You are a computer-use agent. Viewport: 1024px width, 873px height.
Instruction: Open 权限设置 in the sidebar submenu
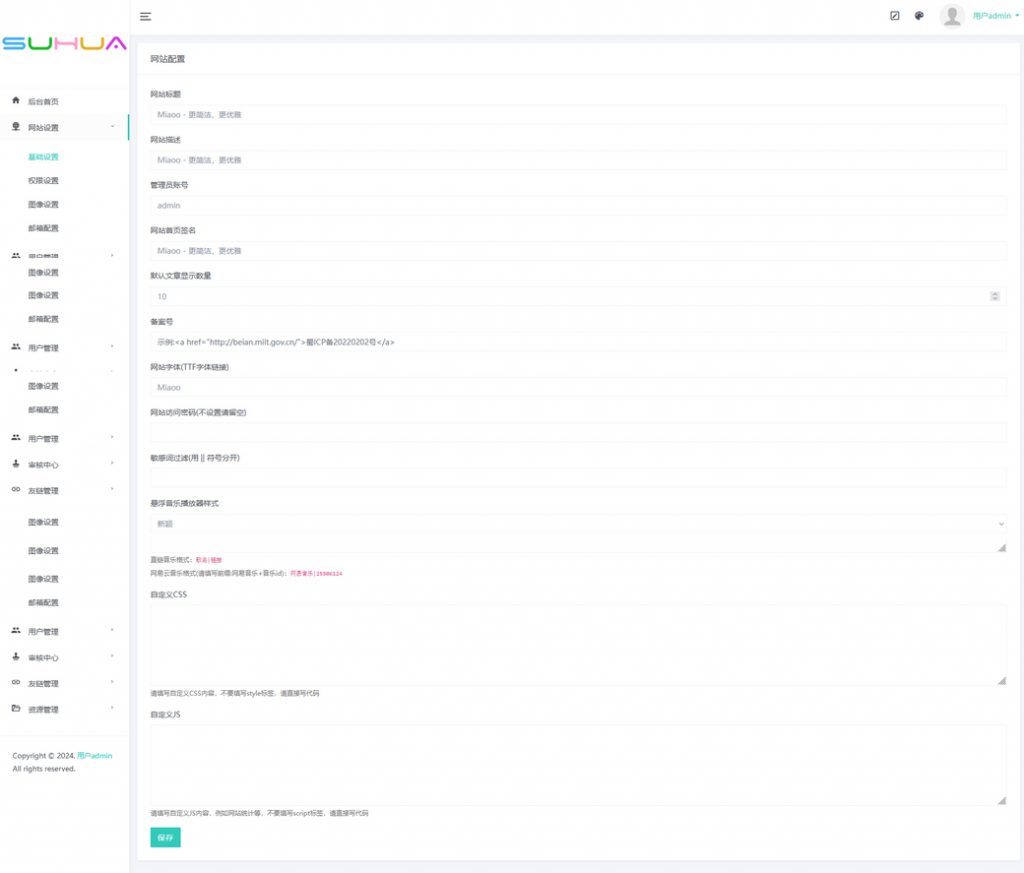click(43, 181)
